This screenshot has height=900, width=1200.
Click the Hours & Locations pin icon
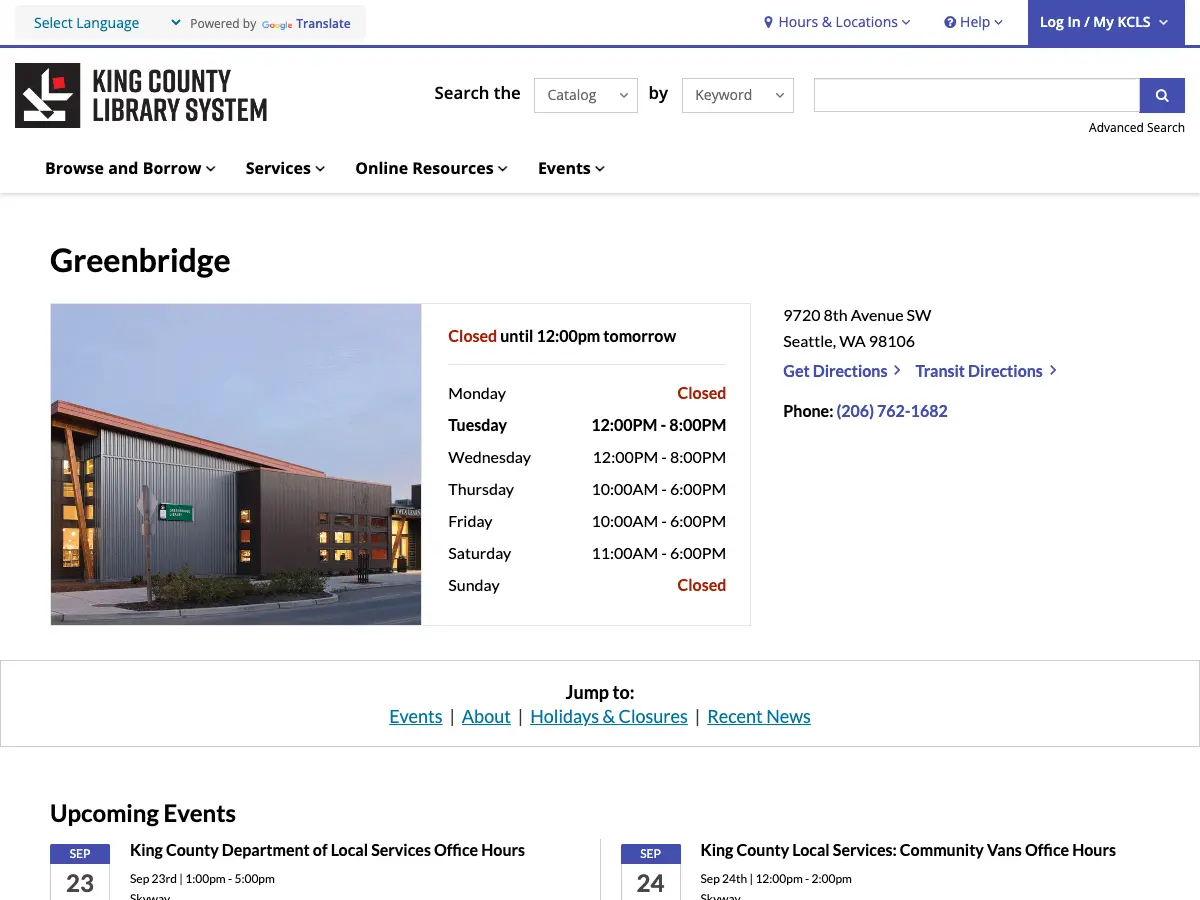click(769, 22)
